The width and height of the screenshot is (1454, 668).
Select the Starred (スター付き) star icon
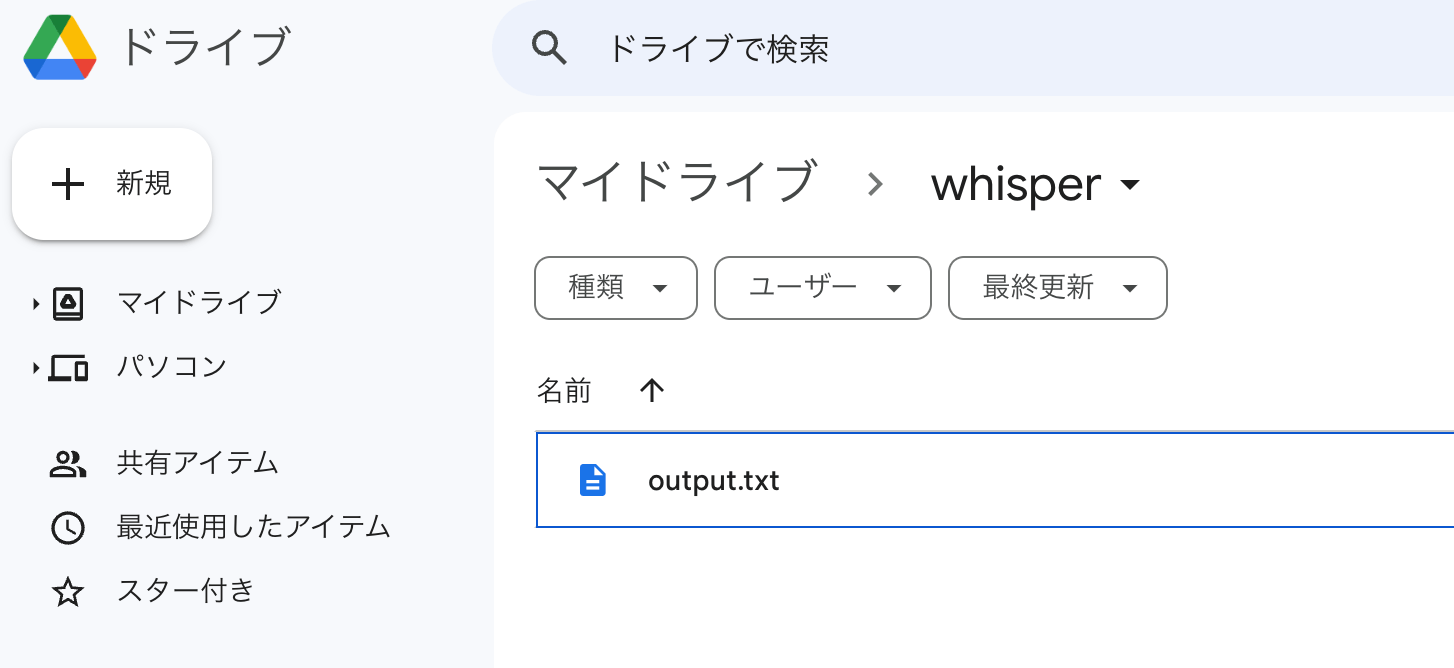pos(67,591)
